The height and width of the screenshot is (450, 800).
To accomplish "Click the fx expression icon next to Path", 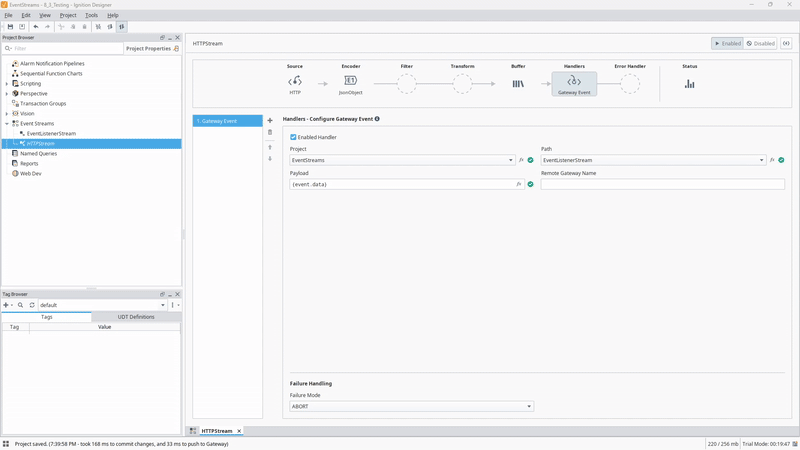I will click(x=772, y=160).
